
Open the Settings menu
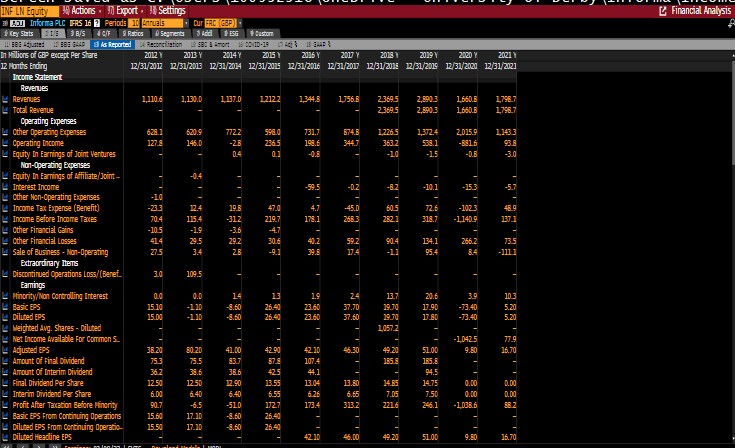point(167,11)
